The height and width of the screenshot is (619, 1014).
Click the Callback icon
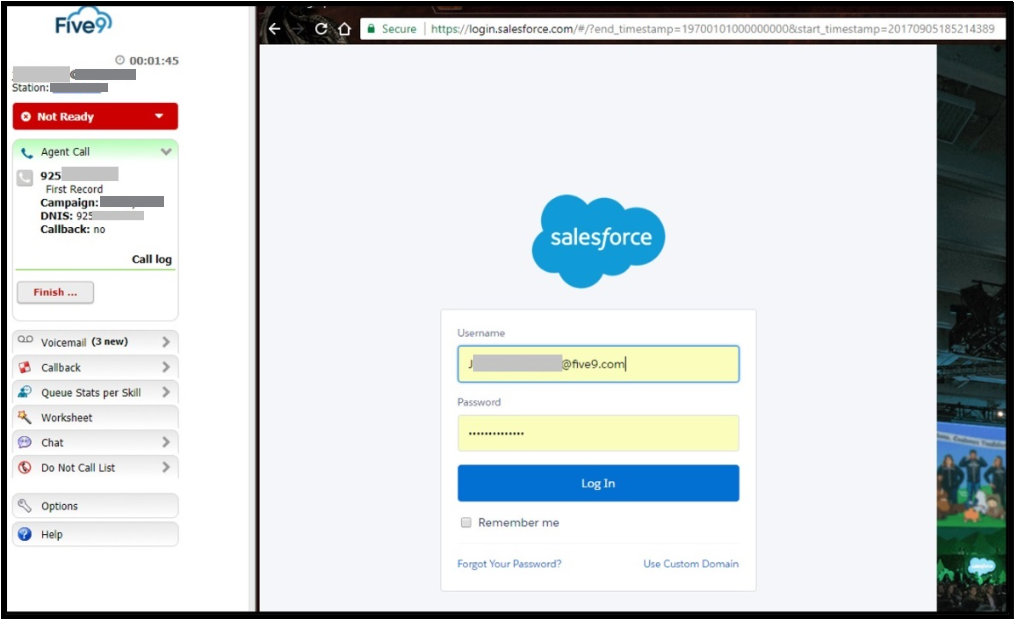[25, 367]
